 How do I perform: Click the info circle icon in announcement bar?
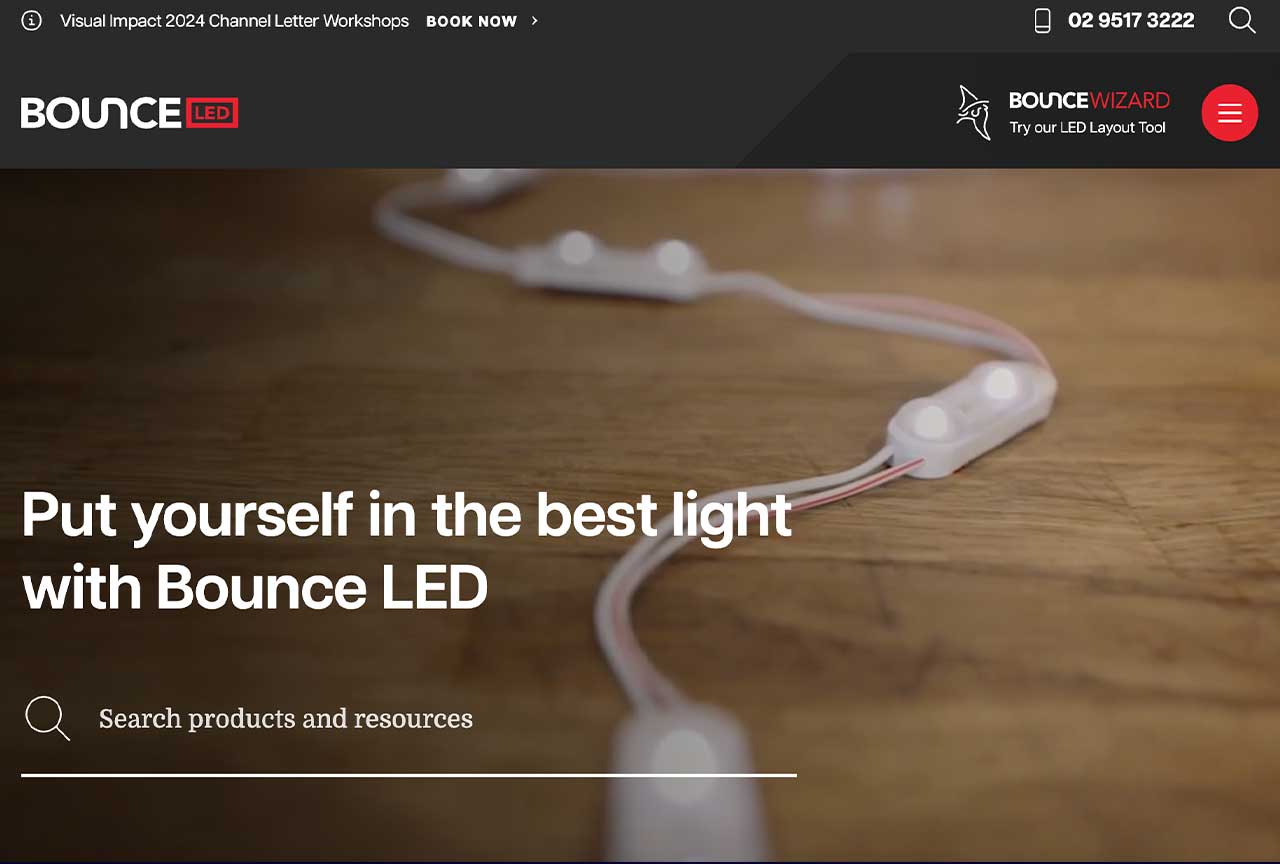31,21
